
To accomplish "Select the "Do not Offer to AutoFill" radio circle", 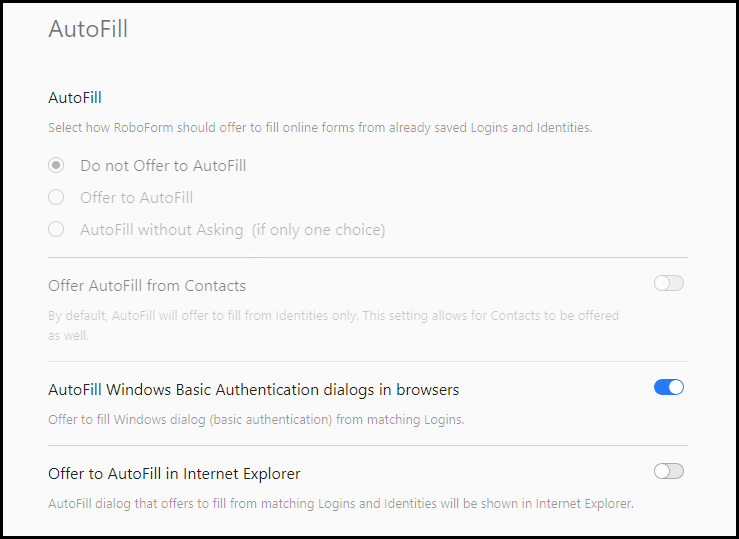I will click(57, 165).
